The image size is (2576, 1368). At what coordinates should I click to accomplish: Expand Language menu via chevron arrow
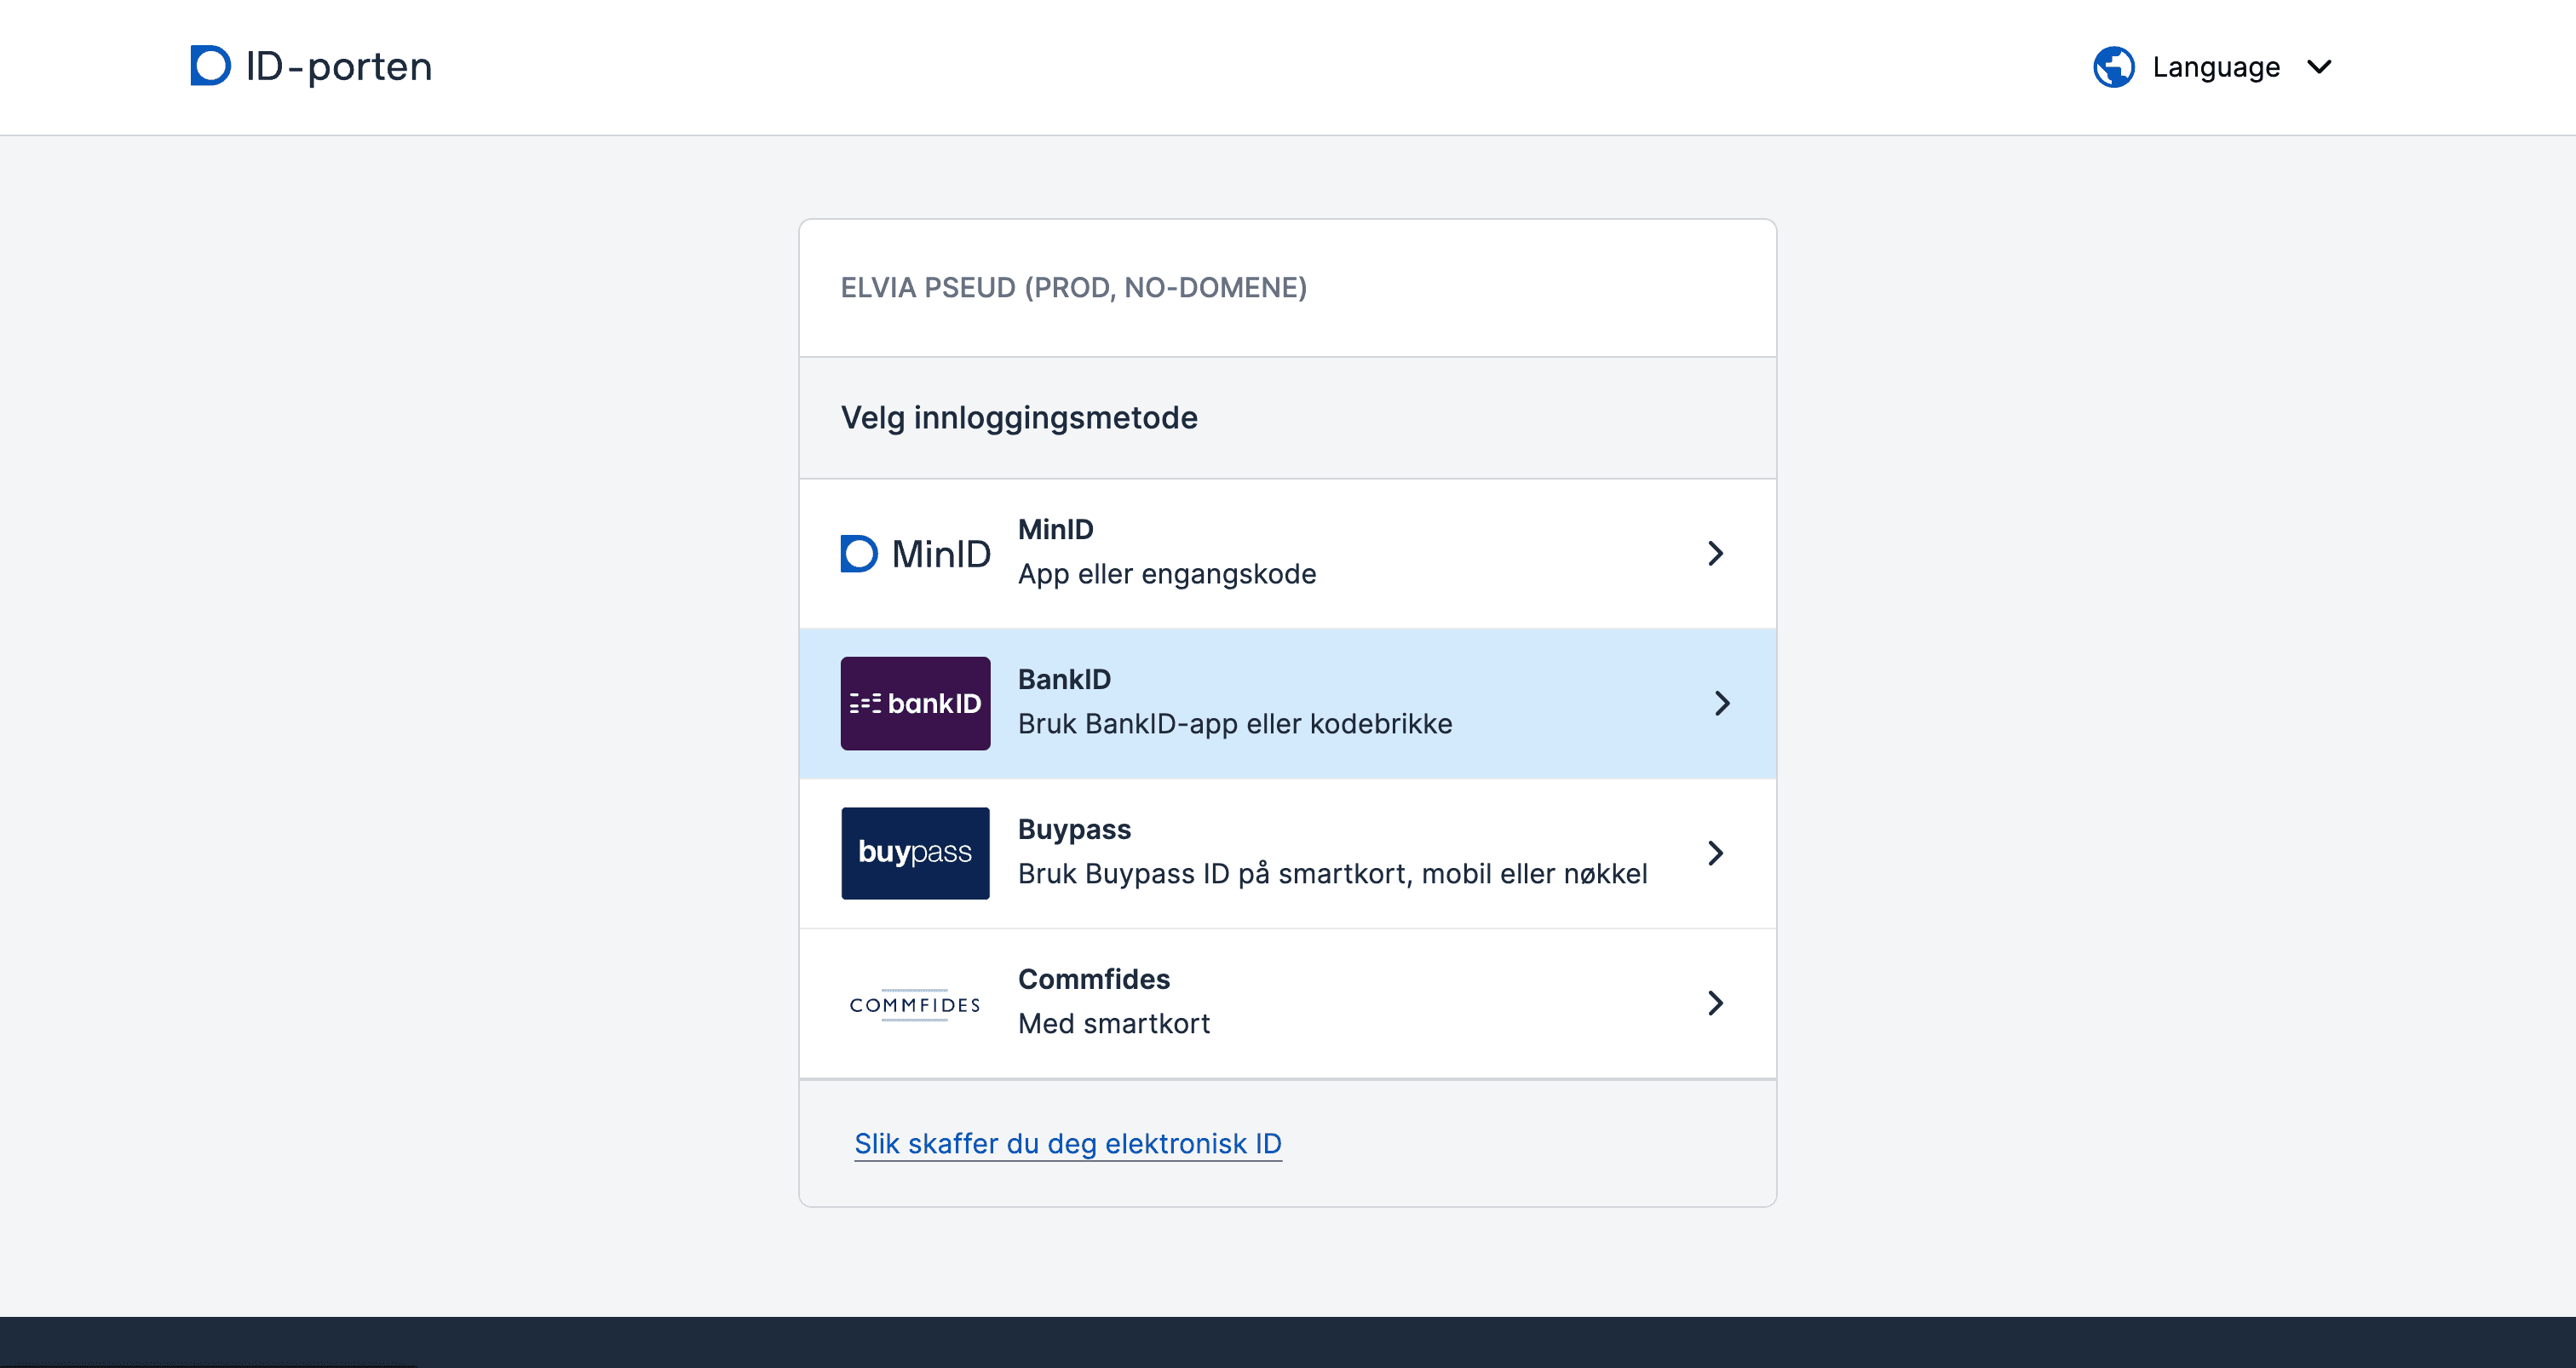2319,67
